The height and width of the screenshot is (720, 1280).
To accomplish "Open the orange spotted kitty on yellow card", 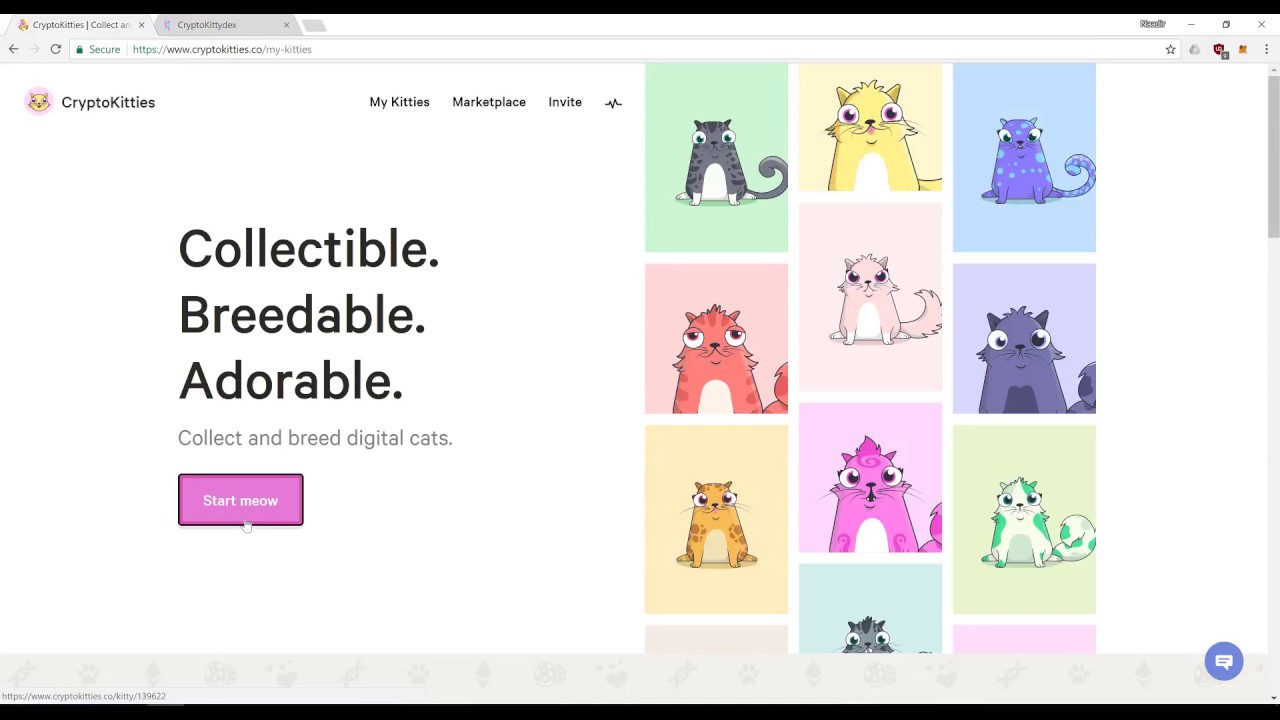I will [716, 519].
